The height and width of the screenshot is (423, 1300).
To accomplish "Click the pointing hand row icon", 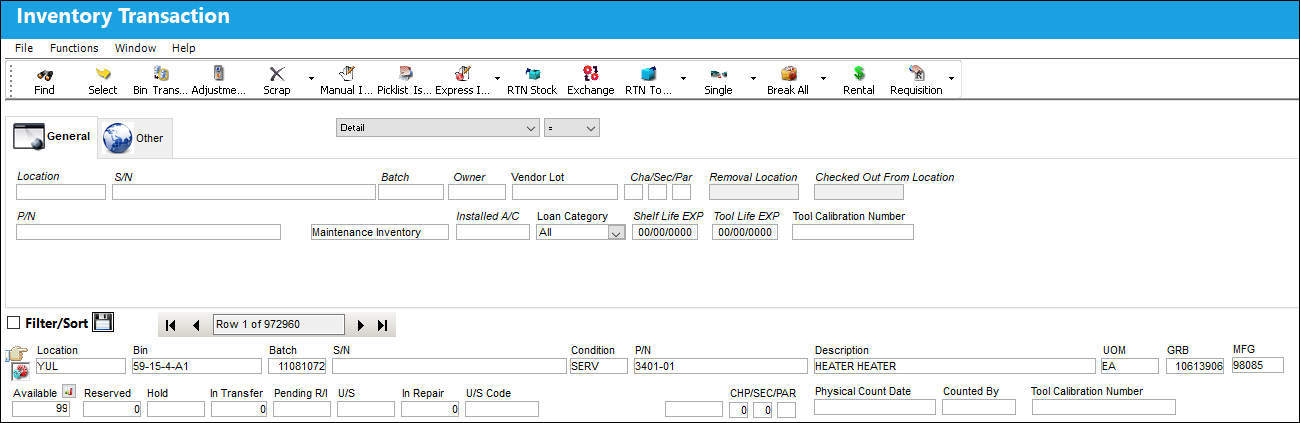I will [16, 354].
